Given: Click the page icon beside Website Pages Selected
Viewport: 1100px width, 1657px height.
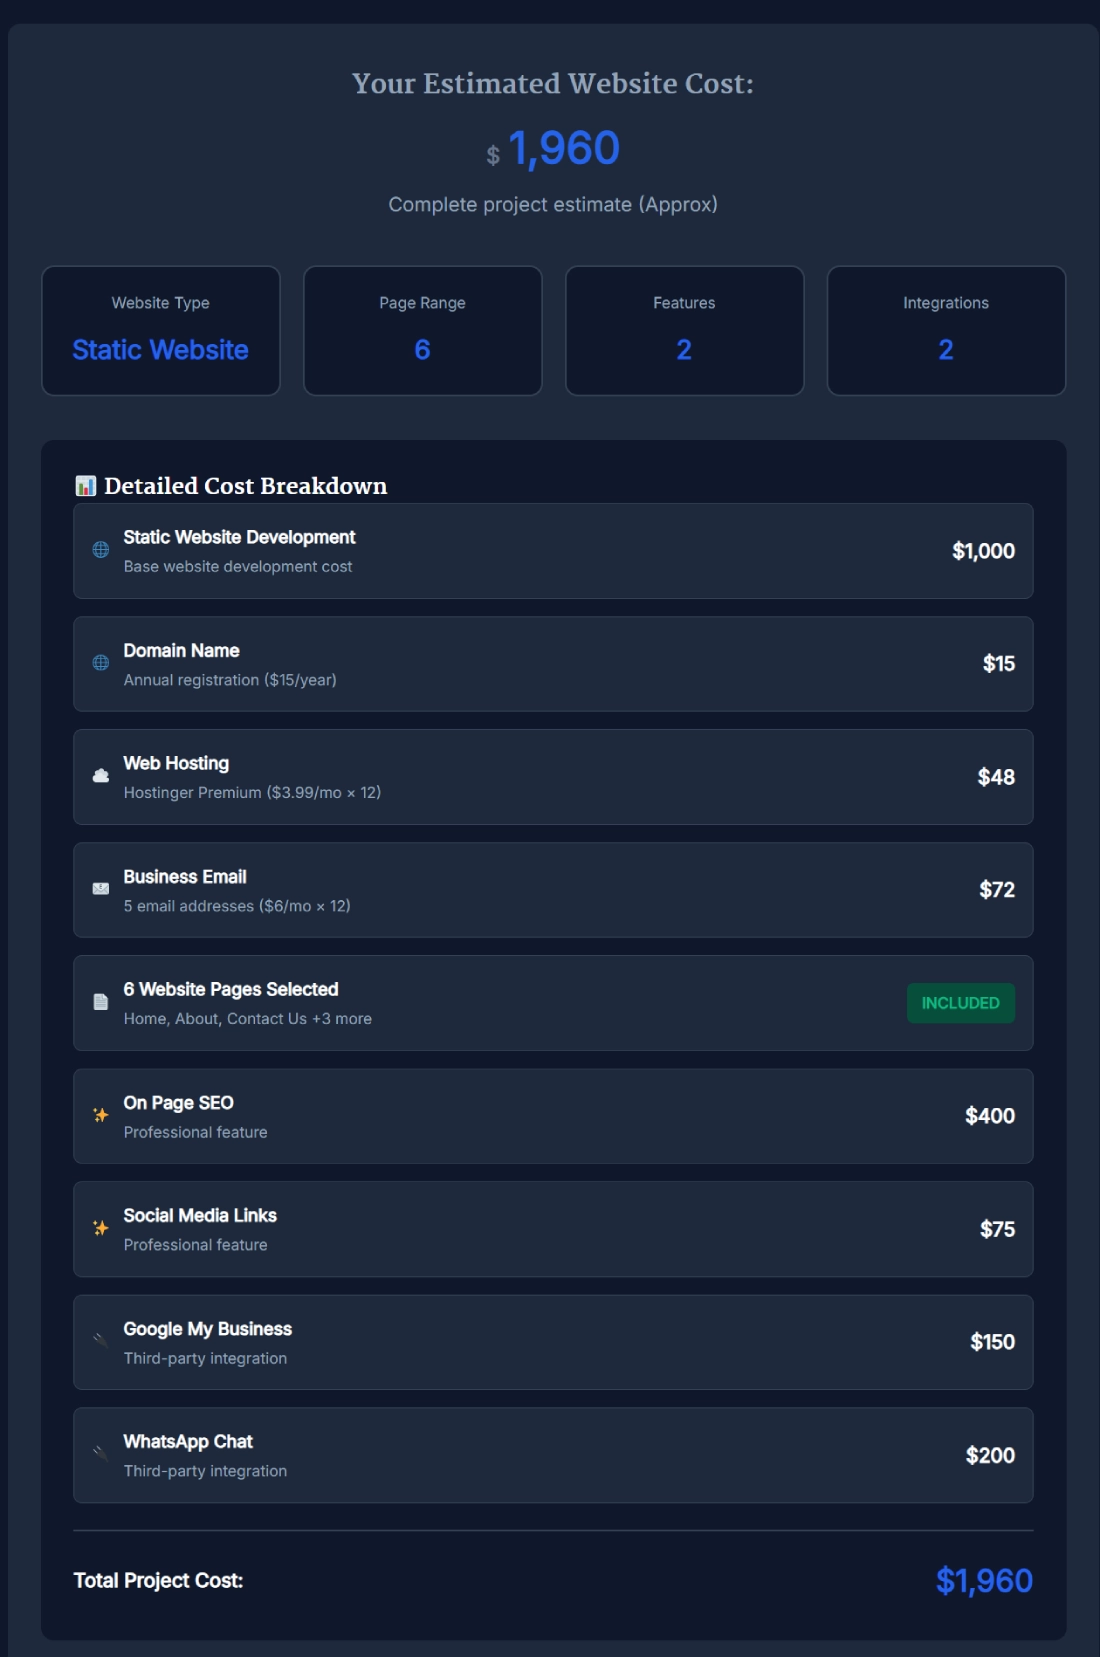Looking at the screenshot, I should [x=101, y=1002].
